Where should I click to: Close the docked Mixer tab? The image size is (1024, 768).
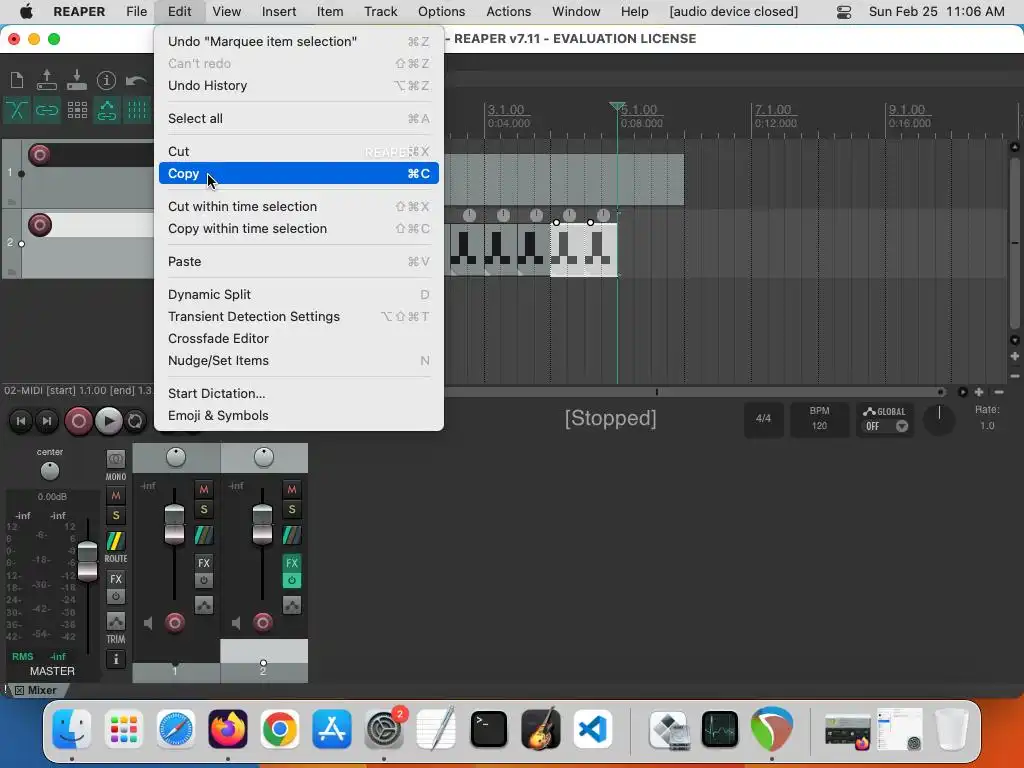coord(20,690)
